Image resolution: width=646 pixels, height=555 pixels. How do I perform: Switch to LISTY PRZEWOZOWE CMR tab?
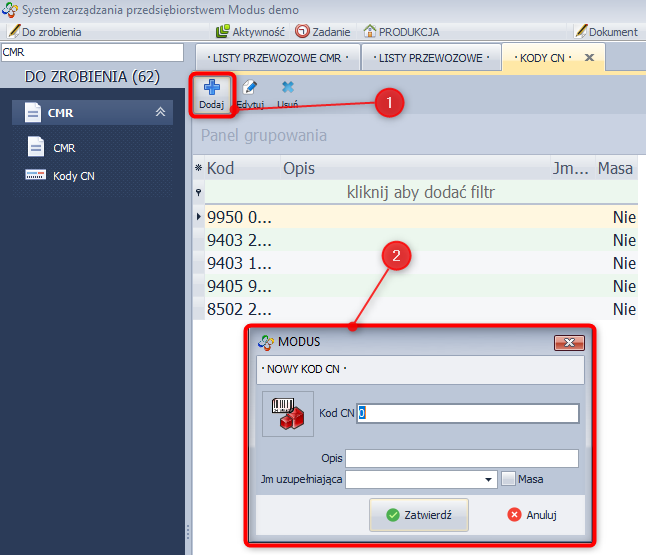click(x=277, y=58)
